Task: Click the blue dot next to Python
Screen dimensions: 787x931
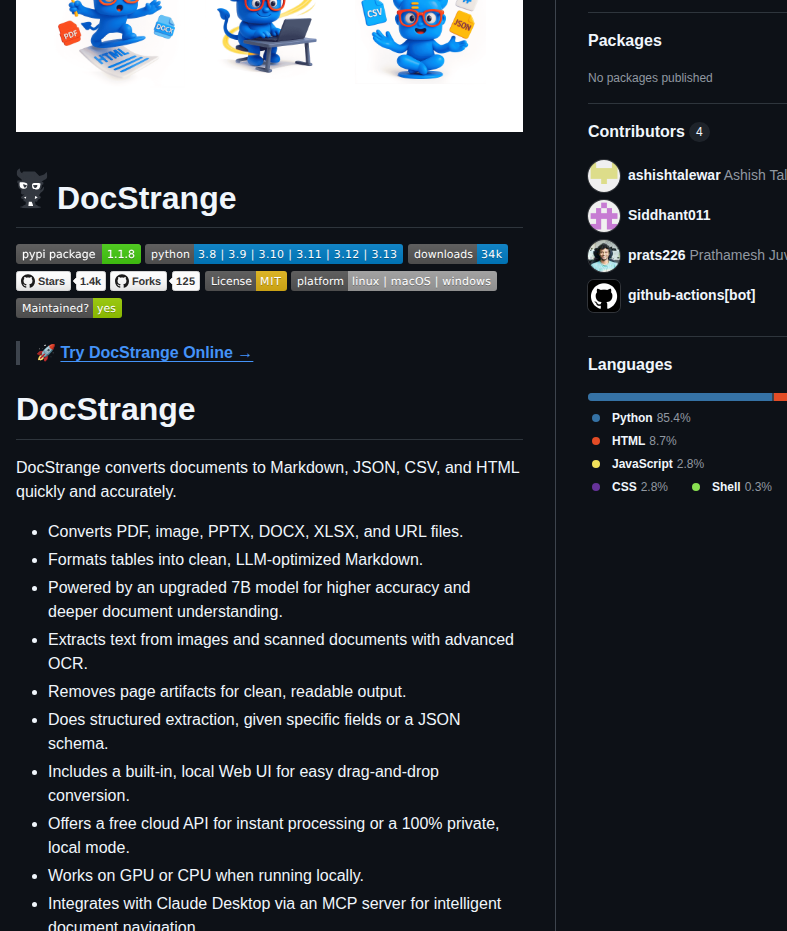Action: (x=596, y=418)
